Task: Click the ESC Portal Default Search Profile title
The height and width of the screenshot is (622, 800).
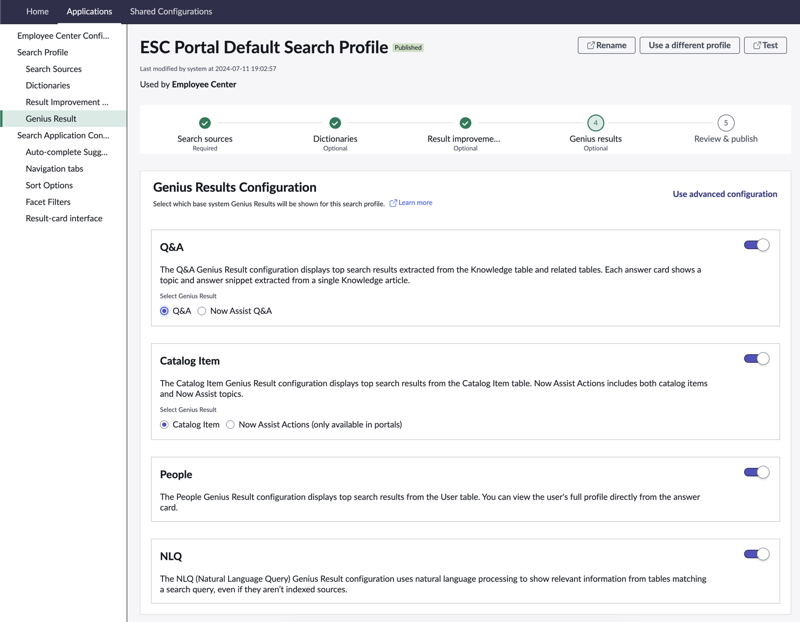Action: point(264,47)
